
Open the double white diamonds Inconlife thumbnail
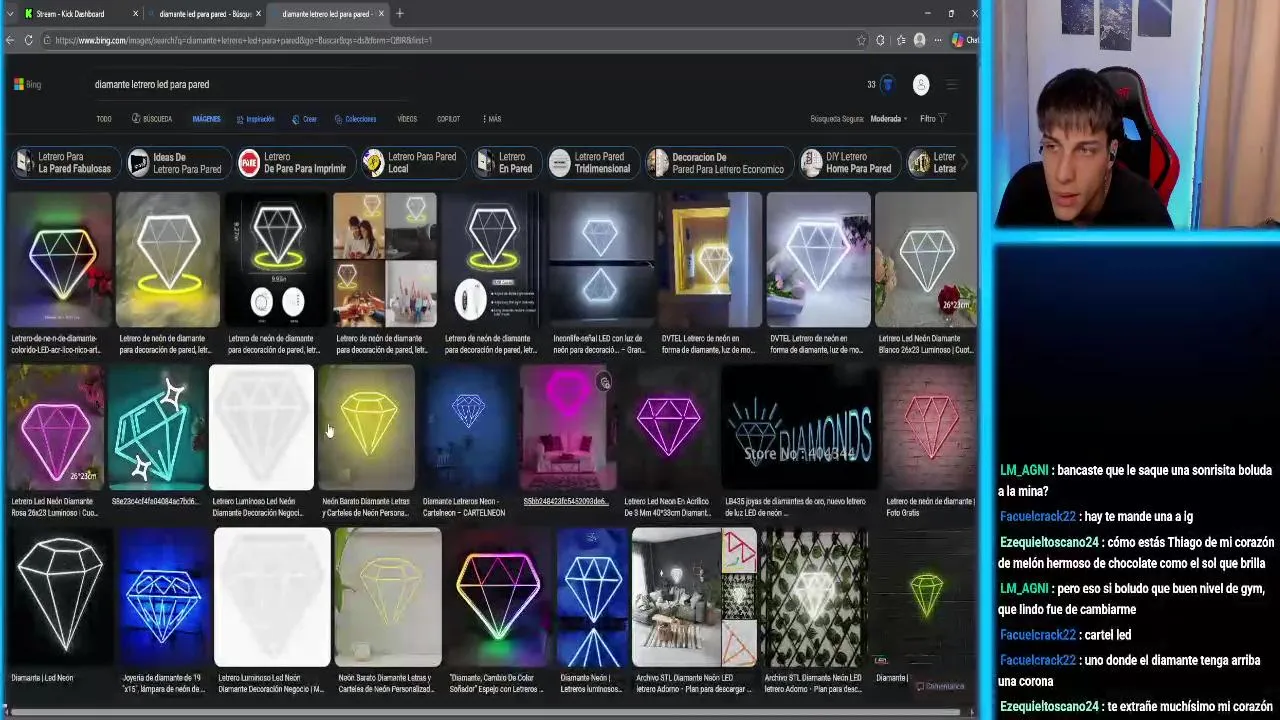[x=600, y=260]
